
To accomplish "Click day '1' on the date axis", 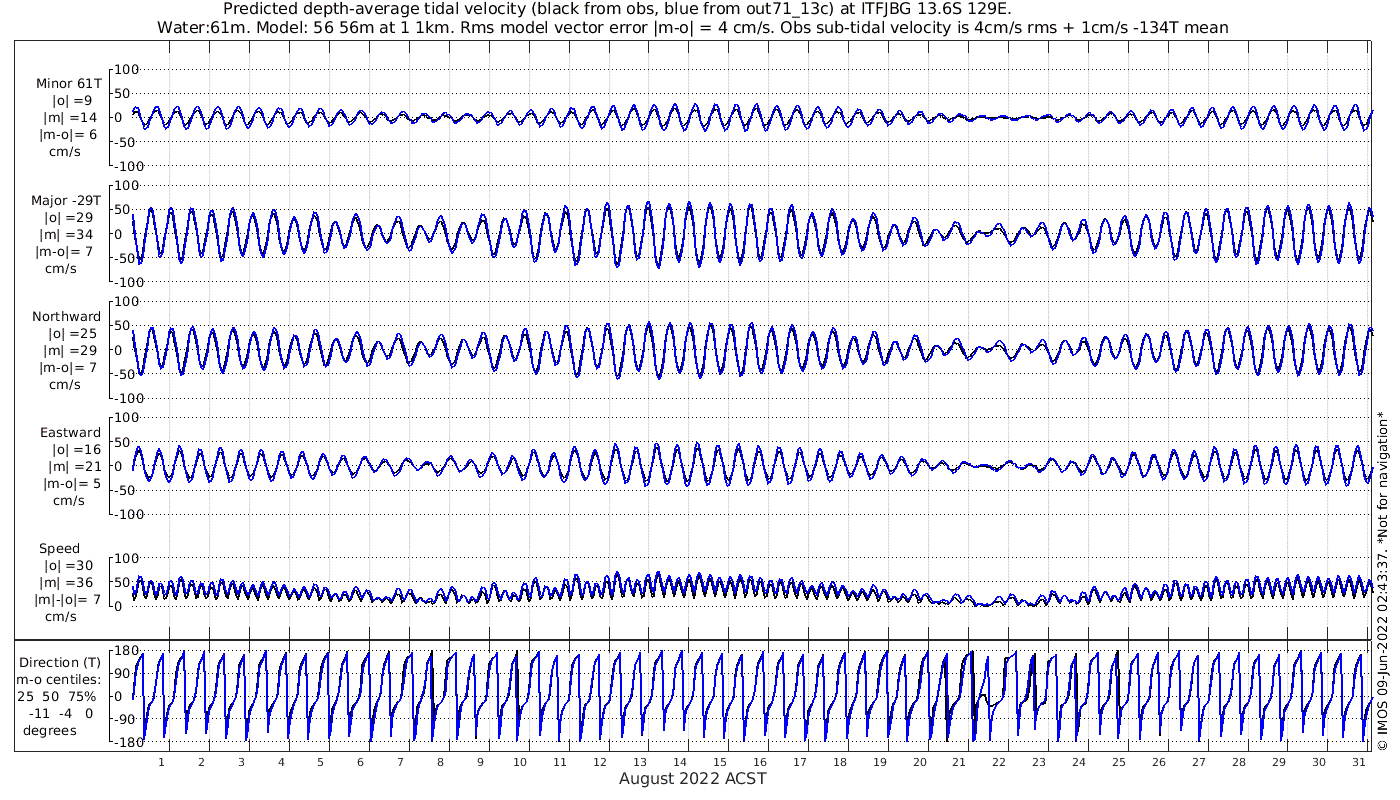I will tap(161, 762).
